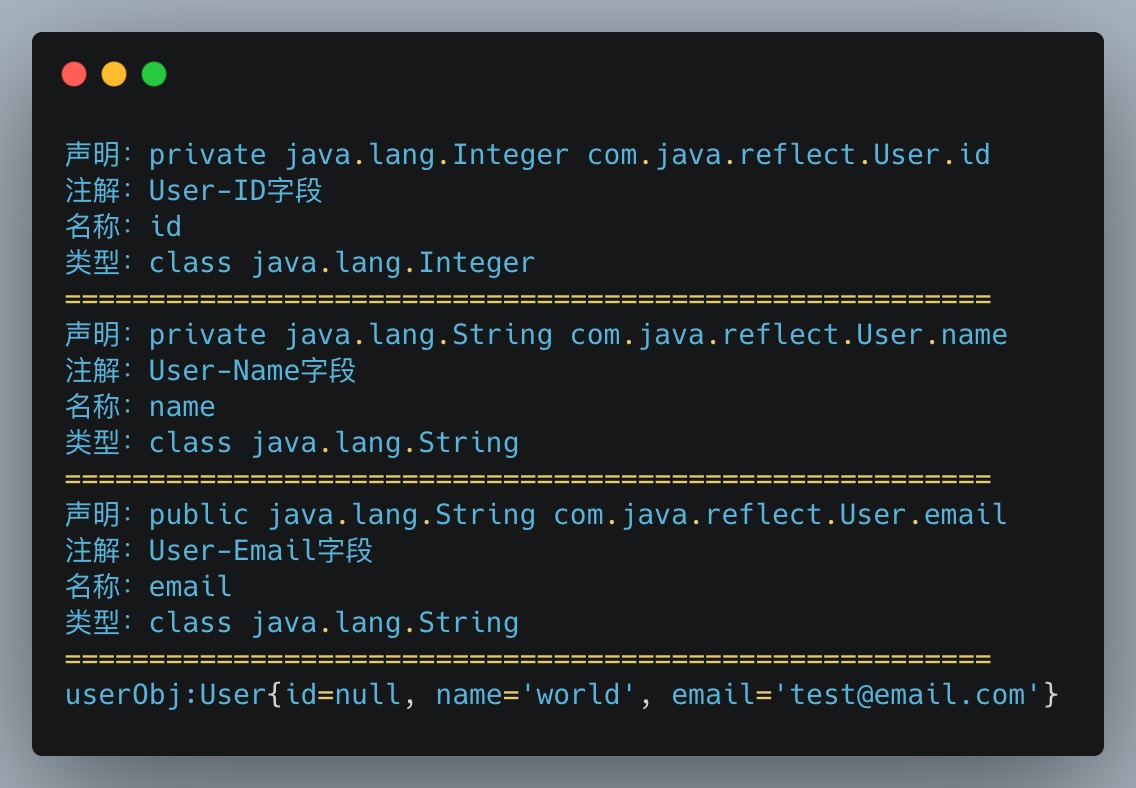Click the com.java.reflect.User.email text
The width and height of the screenshot is (1136, 788).
780,515
